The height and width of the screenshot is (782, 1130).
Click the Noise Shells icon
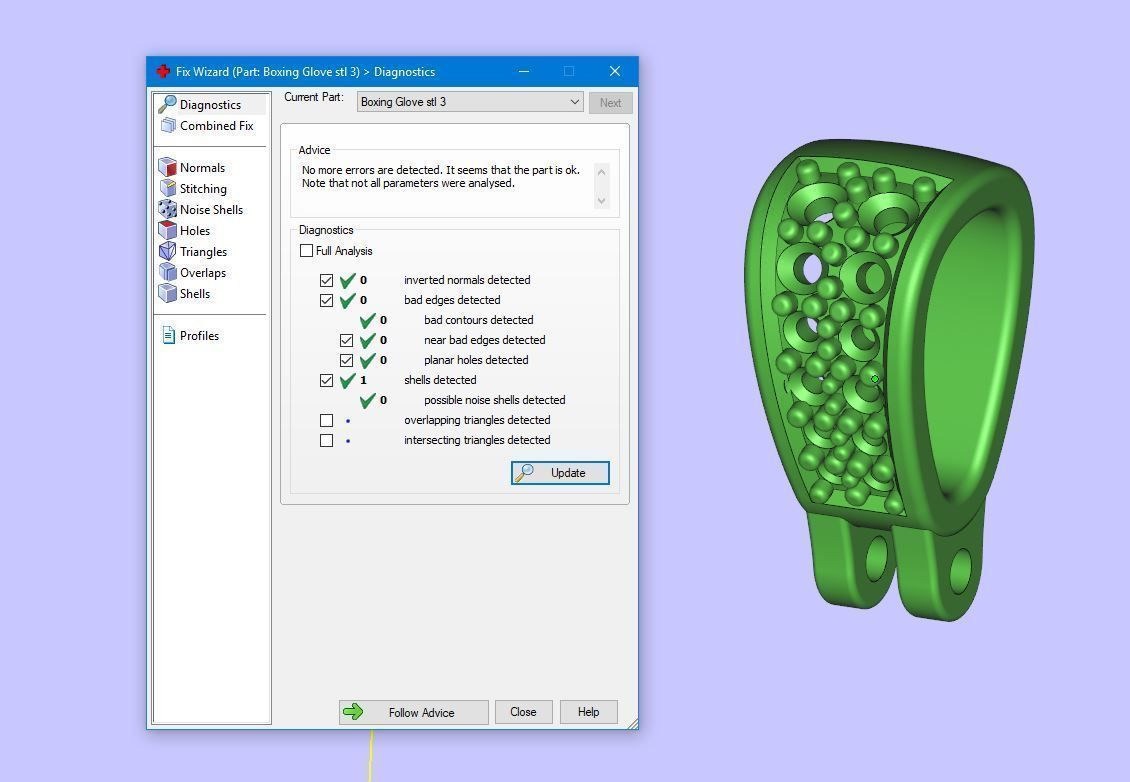[x=167, y=209]
